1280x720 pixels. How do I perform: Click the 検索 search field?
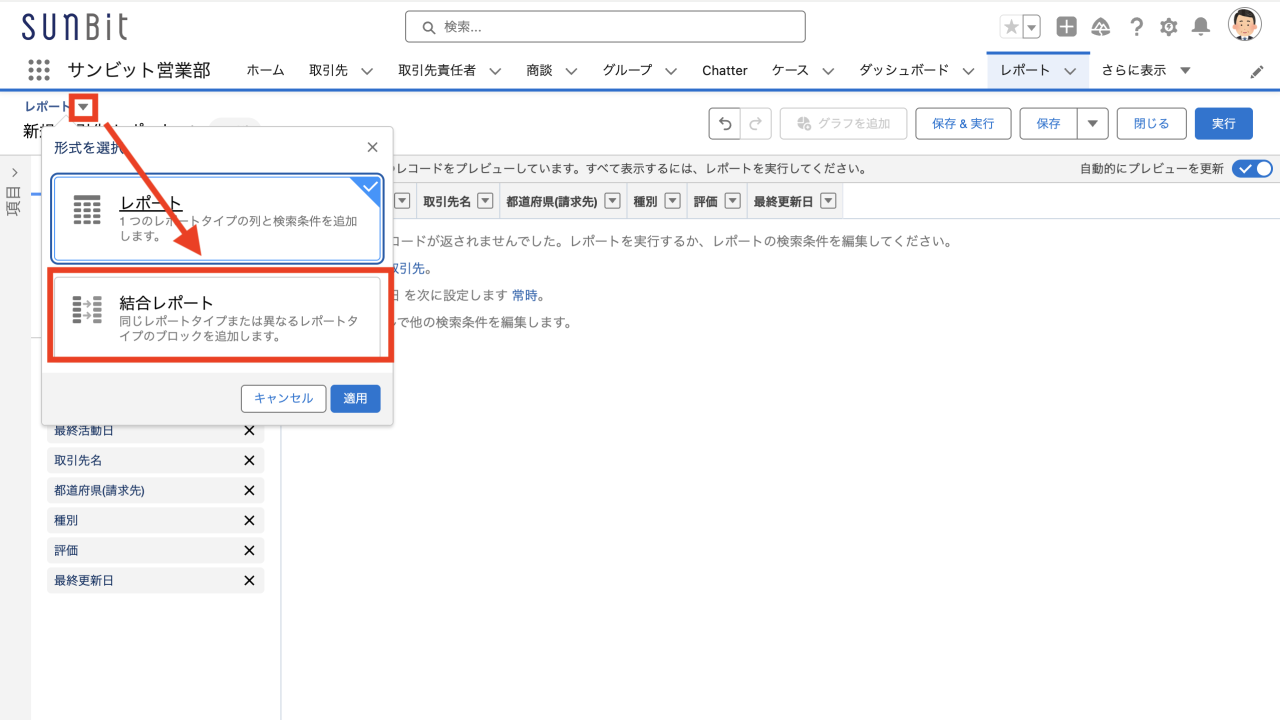[x=605, y=27]
